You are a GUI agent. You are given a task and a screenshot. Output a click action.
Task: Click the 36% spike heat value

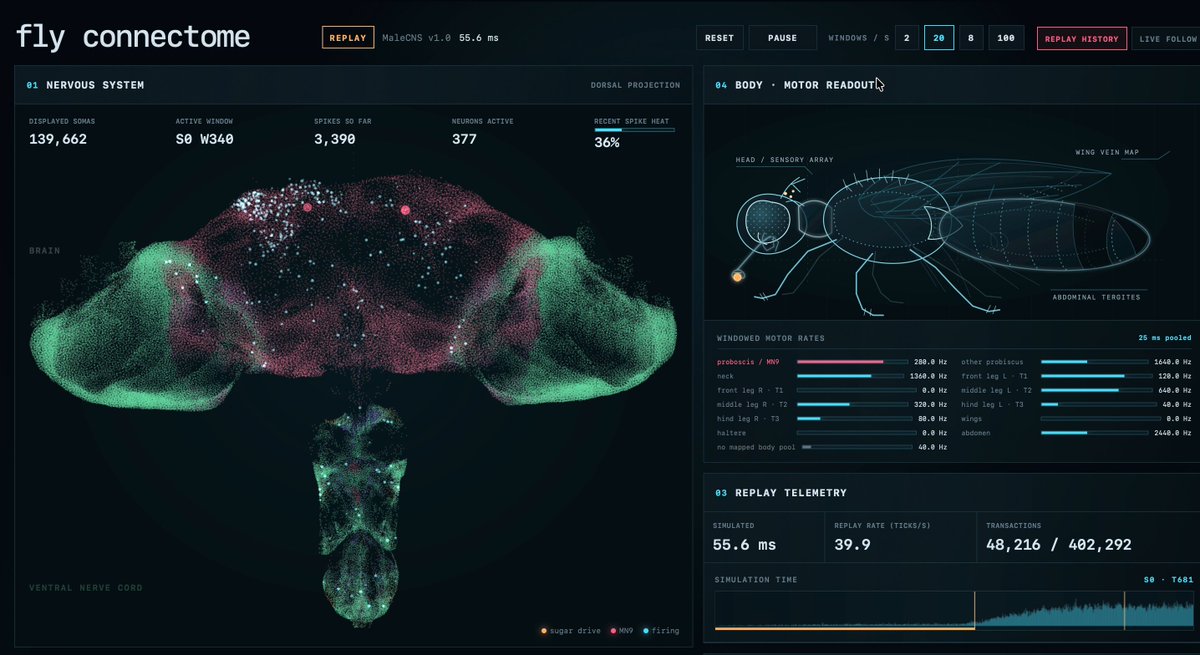pos(607,143)
